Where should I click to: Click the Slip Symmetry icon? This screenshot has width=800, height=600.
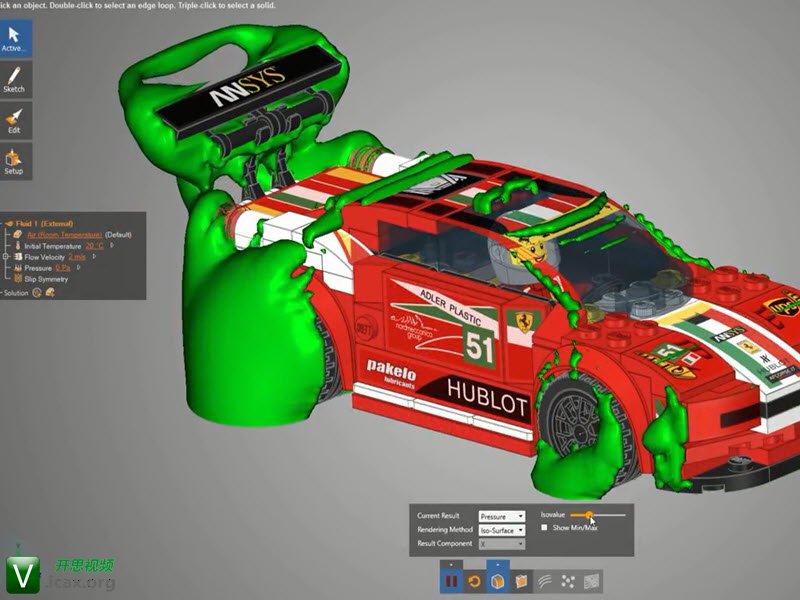point(18,279)
